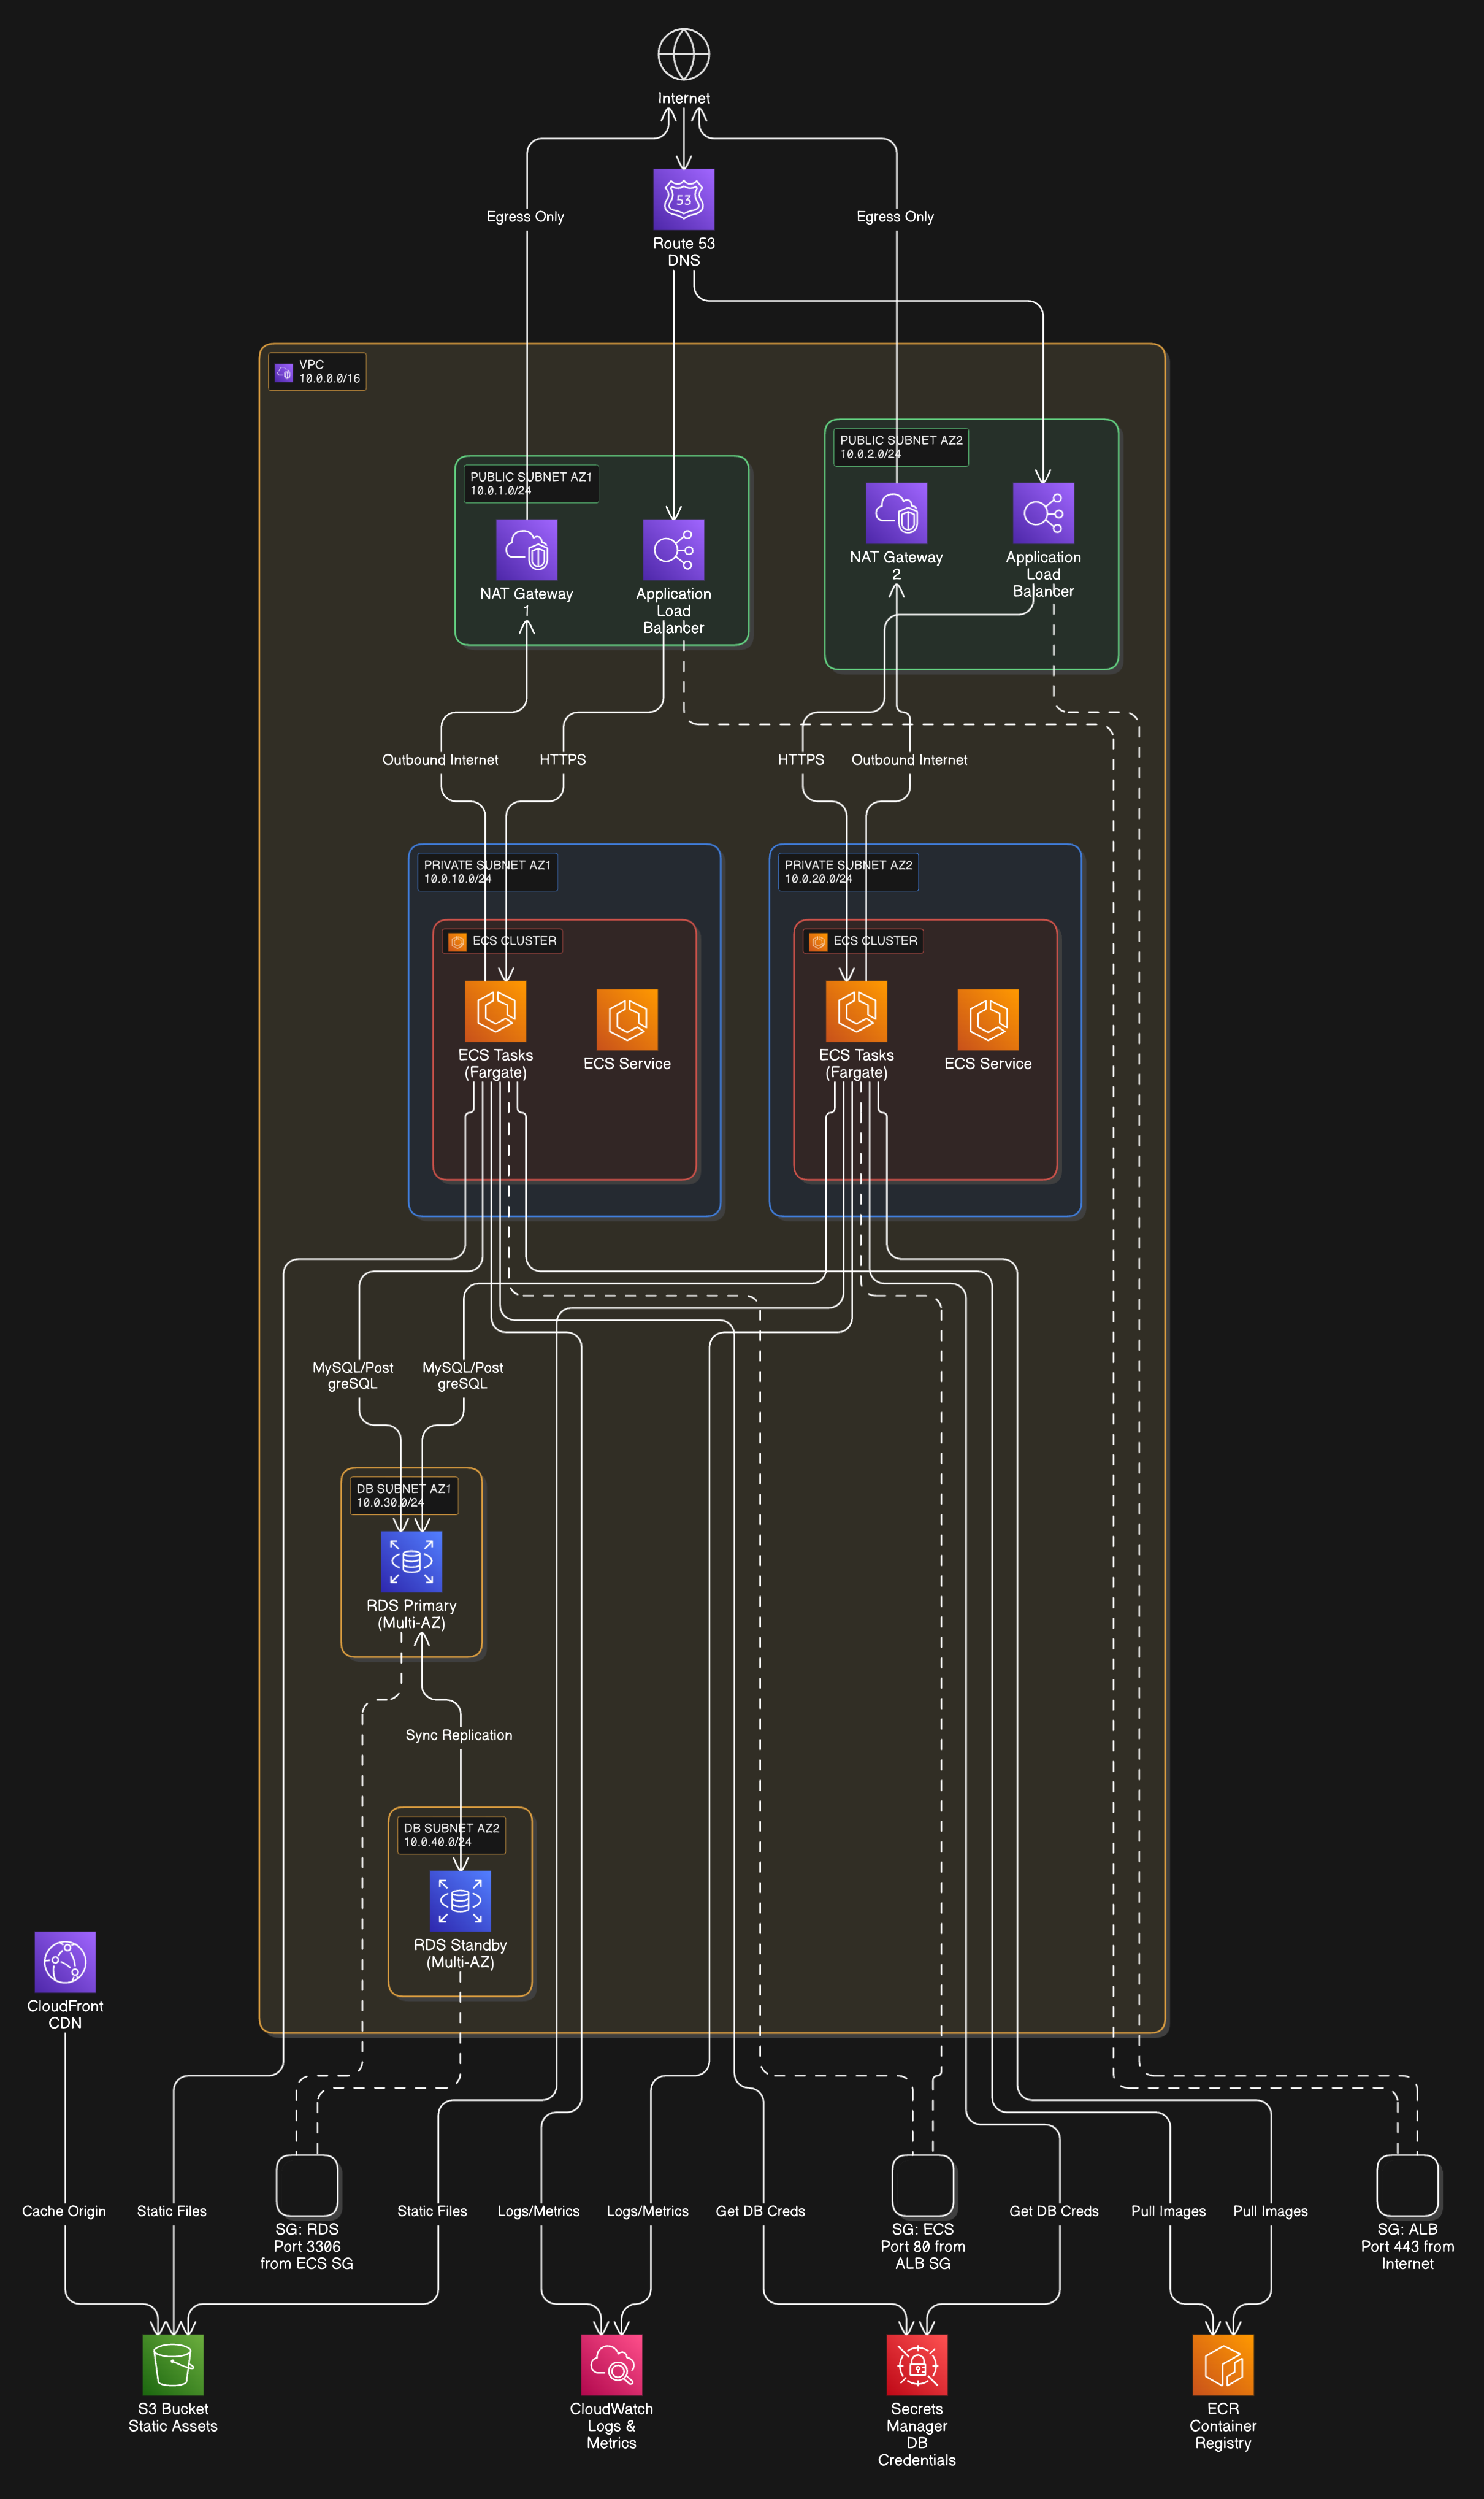Image resolution: width=1484 pixels, height=2499 pixels.
Task: Select the Egress Only label on the left path
Action: pyautogui.click(x=525, y=216)
